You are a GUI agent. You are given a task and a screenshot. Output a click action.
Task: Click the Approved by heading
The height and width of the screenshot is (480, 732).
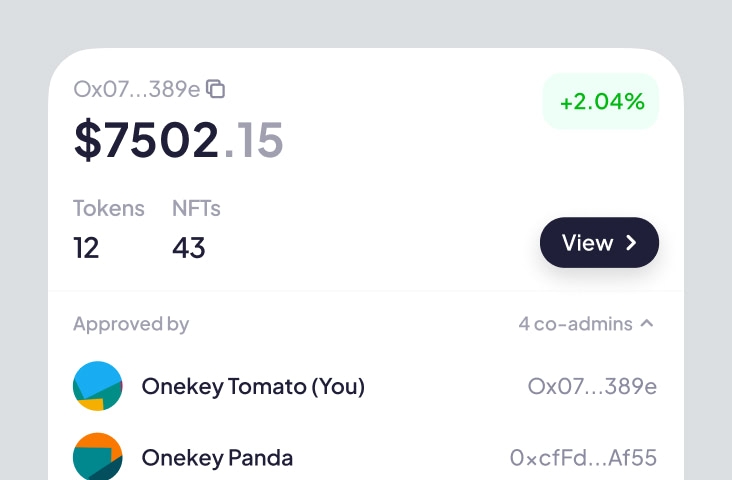pos(131,324)
